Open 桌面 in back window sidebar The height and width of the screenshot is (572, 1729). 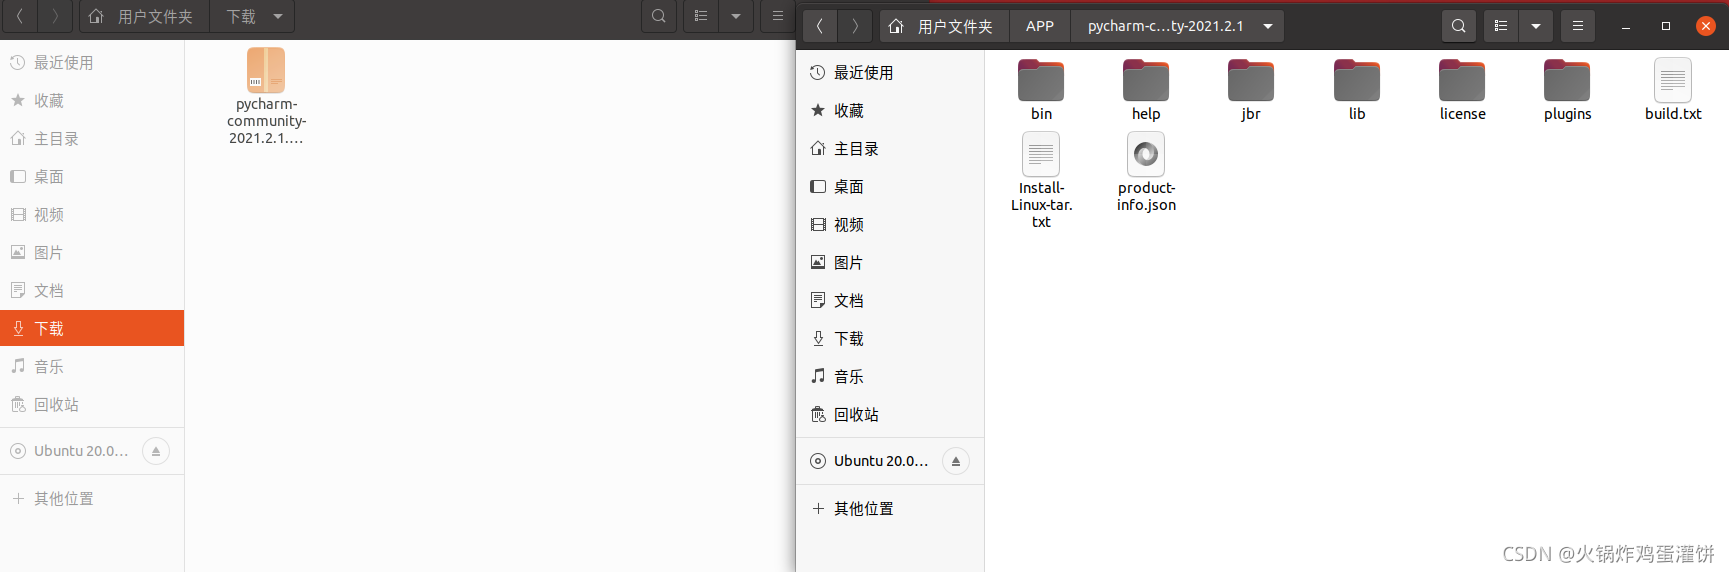(92, 176)
